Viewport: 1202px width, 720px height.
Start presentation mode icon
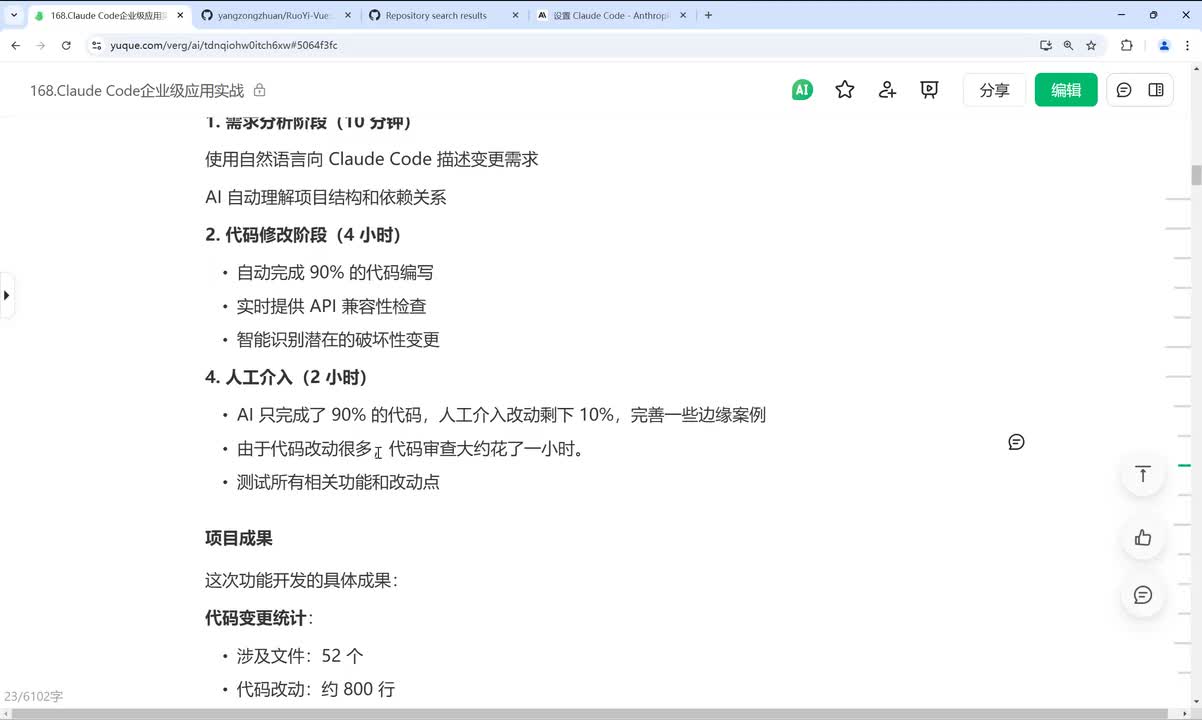click(x=929, y=90)
